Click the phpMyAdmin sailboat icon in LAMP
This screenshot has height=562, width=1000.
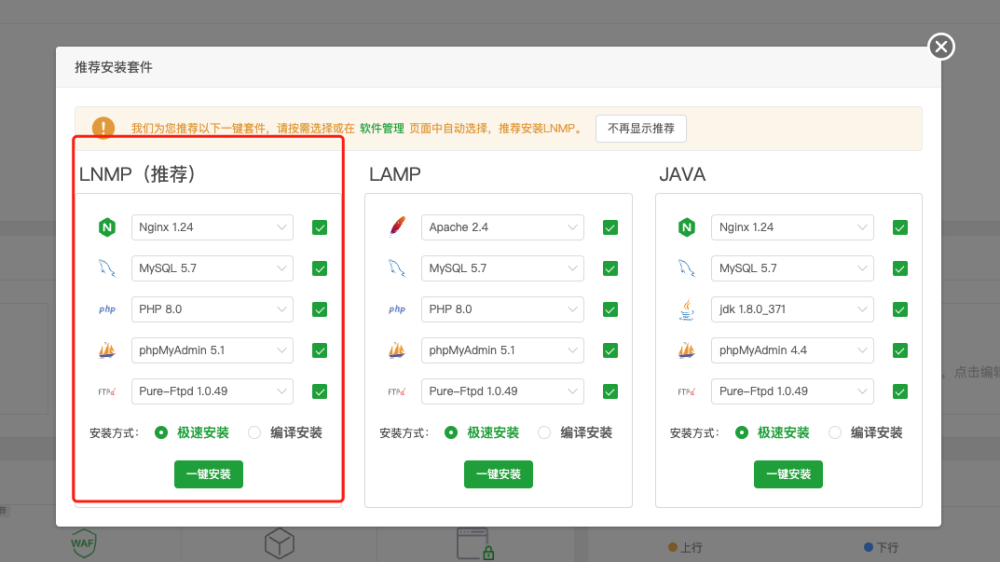pos(397,350)
